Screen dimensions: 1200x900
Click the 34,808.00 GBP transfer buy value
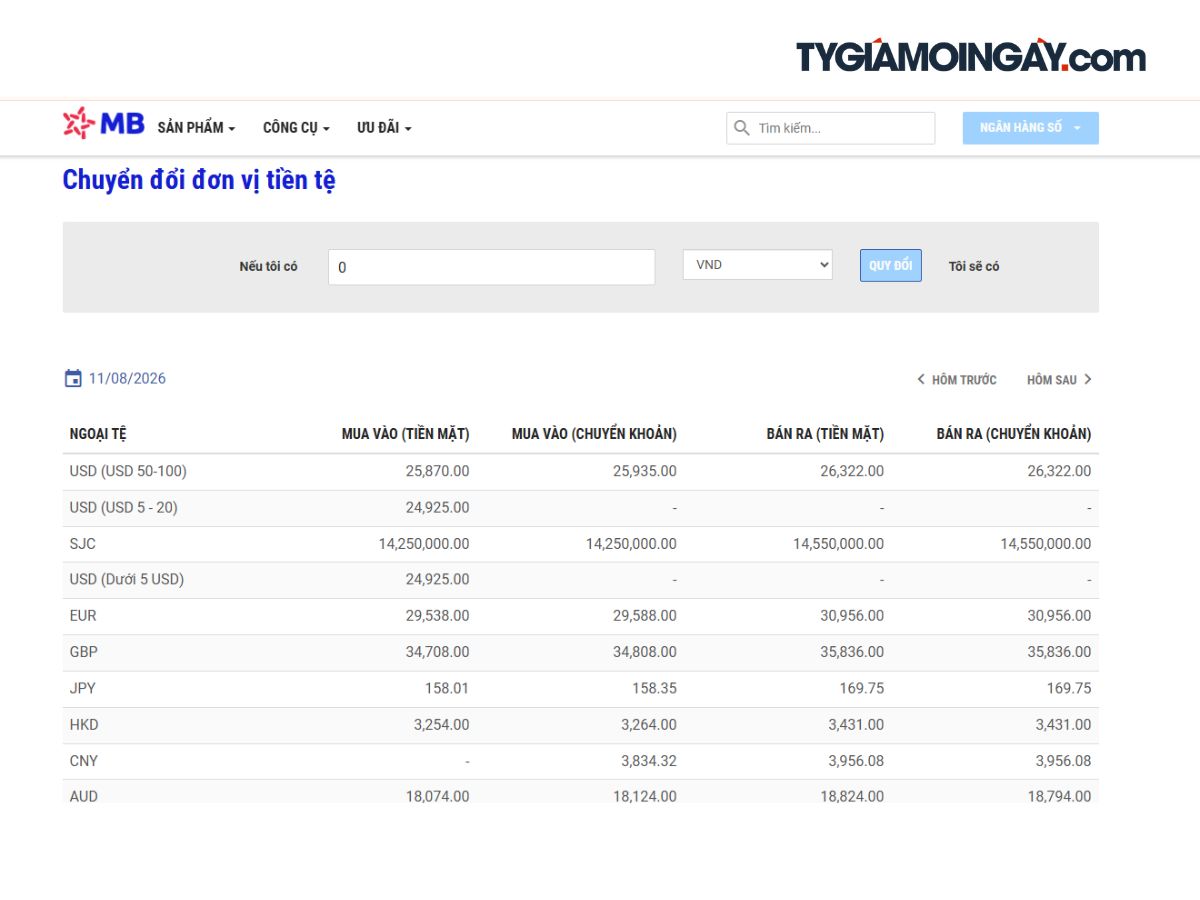(645, 651)
